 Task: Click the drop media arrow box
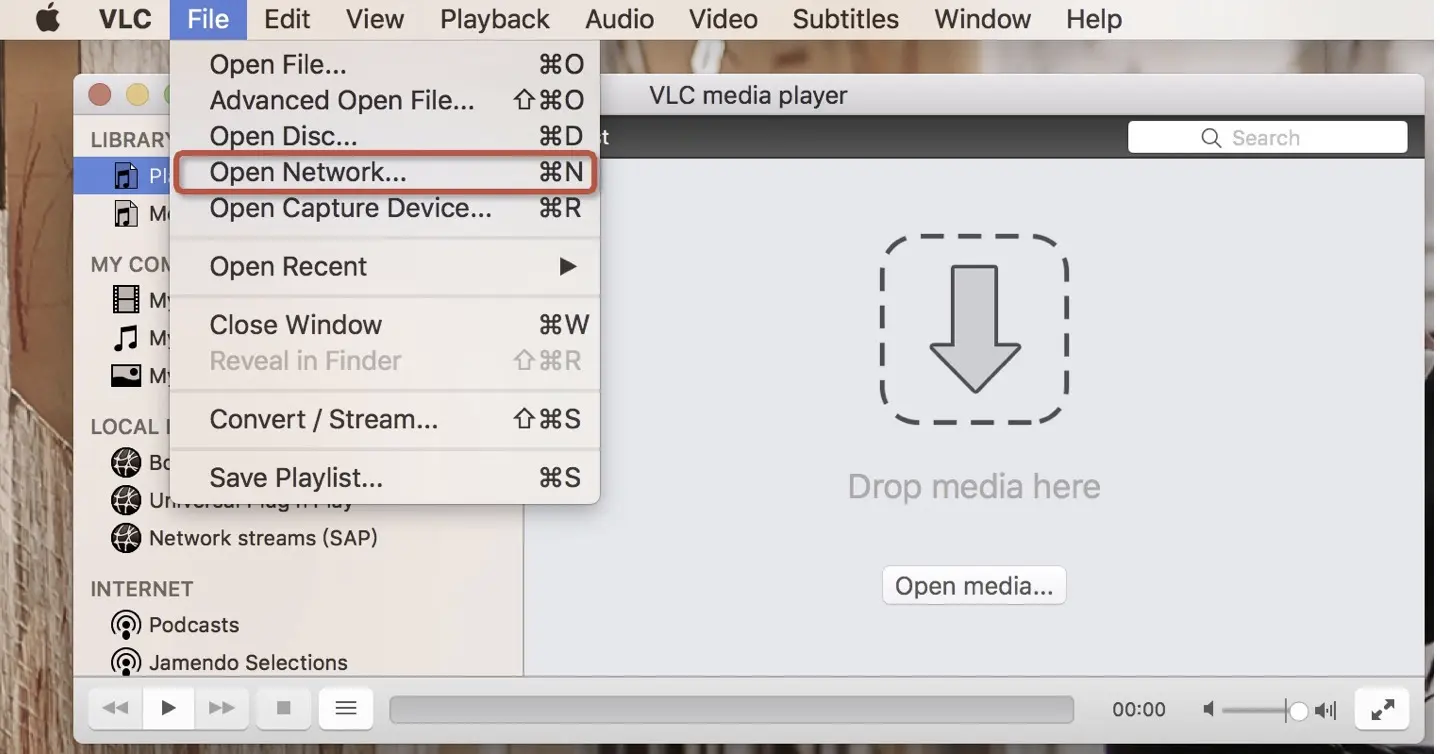coord(974,330)
